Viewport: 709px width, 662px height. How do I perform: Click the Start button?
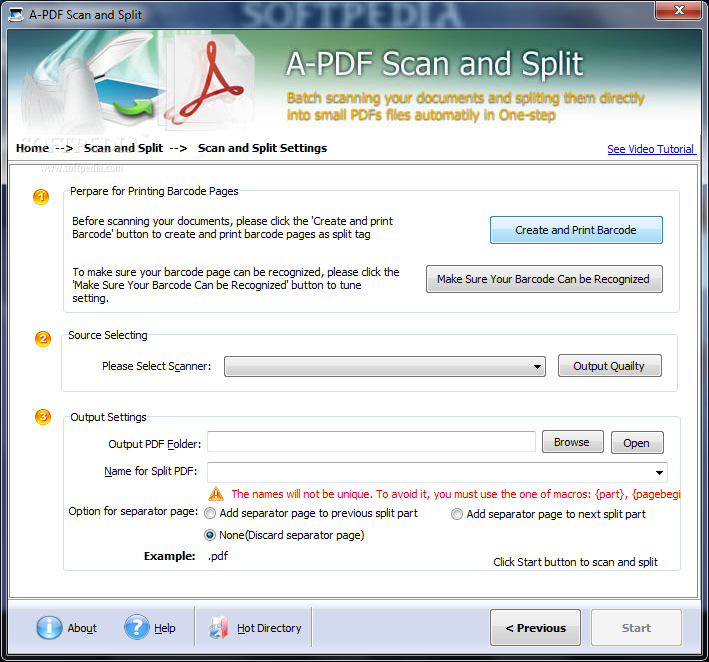636,628
